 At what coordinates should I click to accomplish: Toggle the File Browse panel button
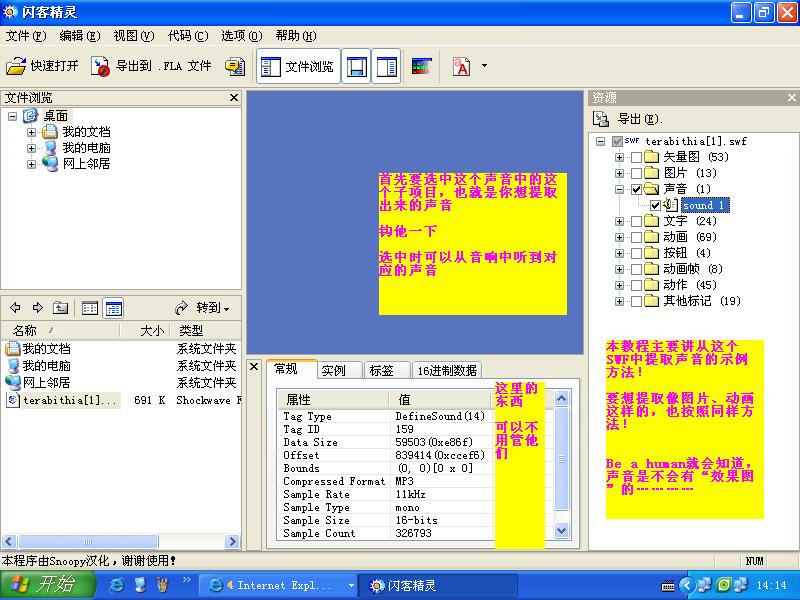click(298, 66)
